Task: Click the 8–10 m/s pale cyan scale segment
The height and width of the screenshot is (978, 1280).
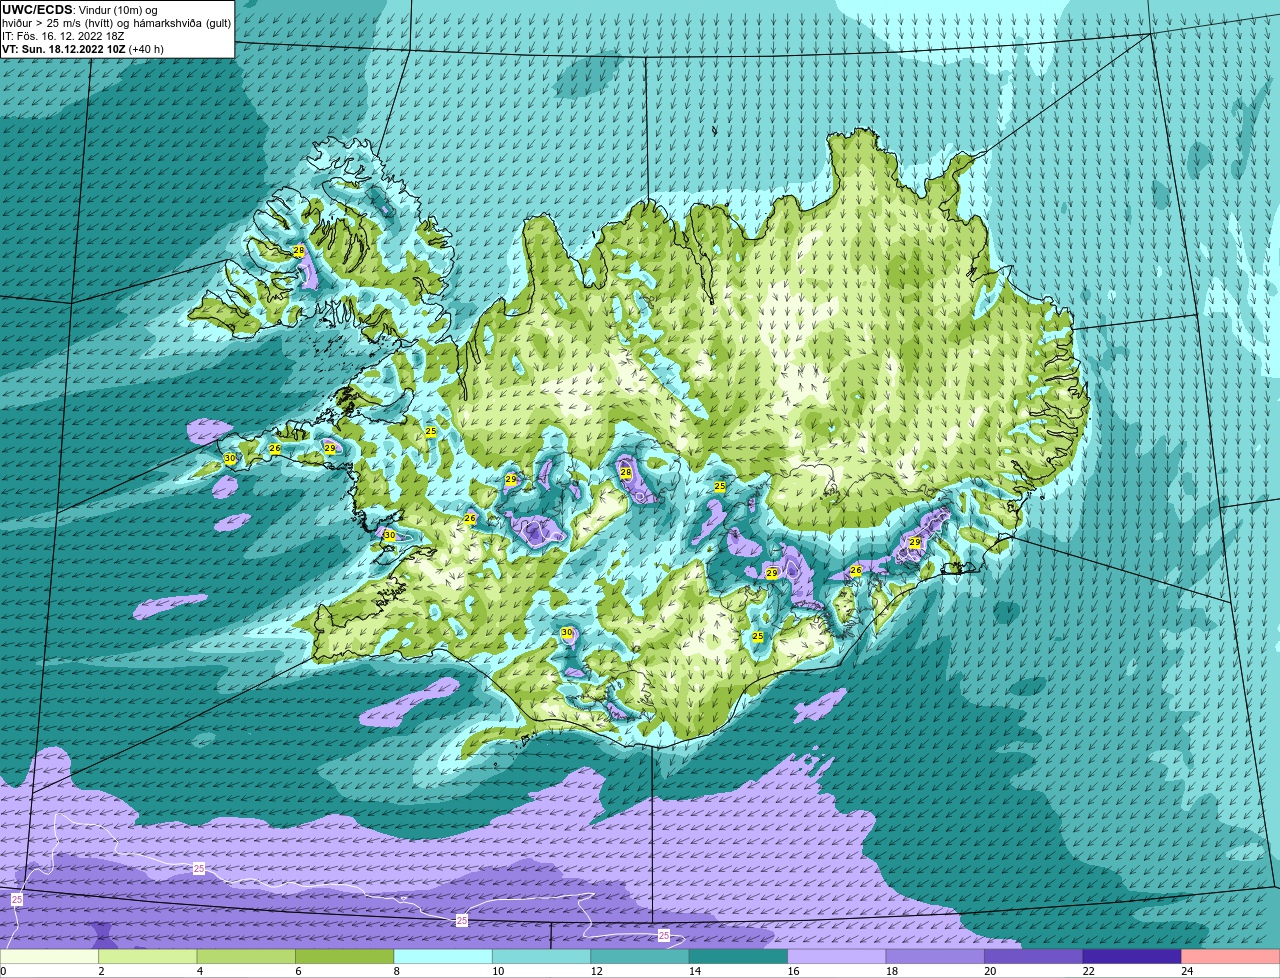Action: point(443,956)
